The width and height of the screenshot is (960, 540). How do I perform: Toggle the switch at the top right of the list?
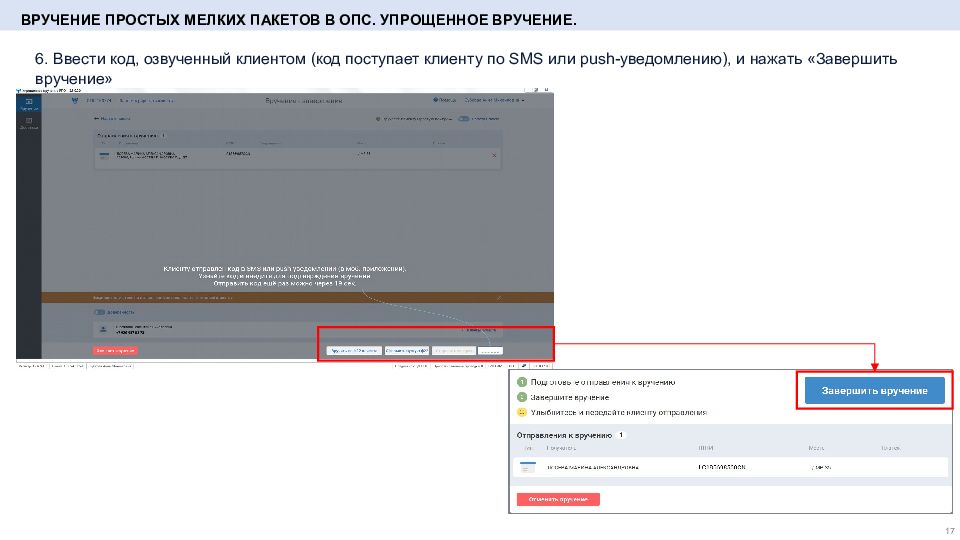(x=463, y=119)
